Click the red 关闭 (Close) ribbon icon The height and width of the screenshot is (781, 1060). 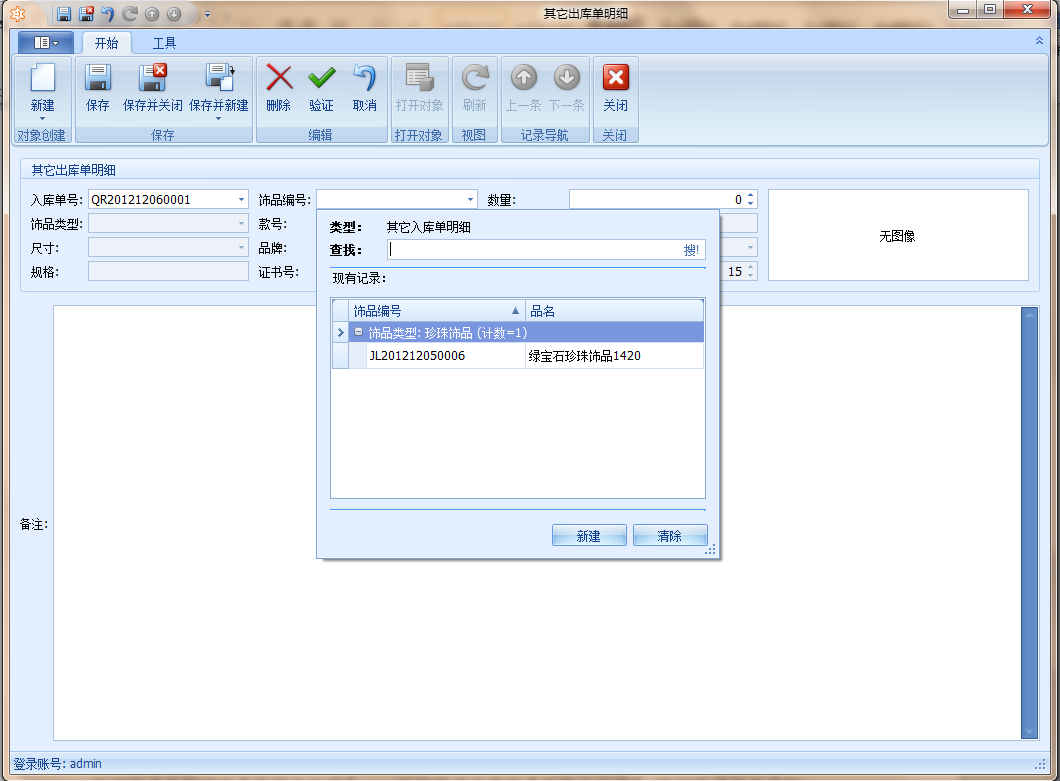point(616,78)
